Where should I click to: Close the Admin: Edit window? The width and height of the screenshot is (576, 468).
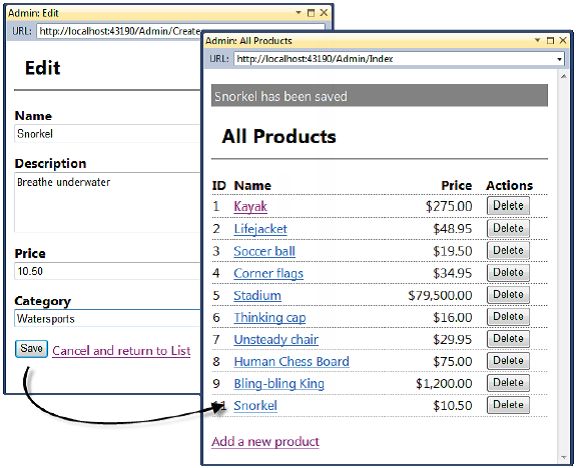click(324, 13)
